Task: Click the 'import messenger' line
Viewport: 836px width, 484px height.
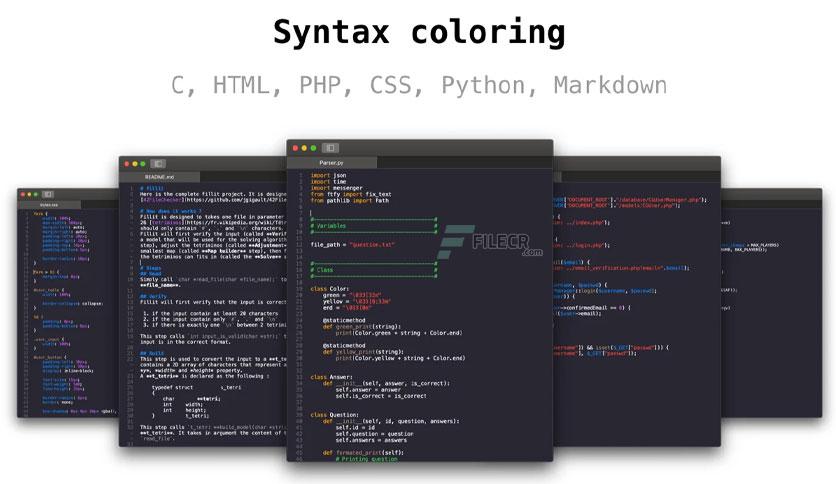Action: click(x=336, y=188)
